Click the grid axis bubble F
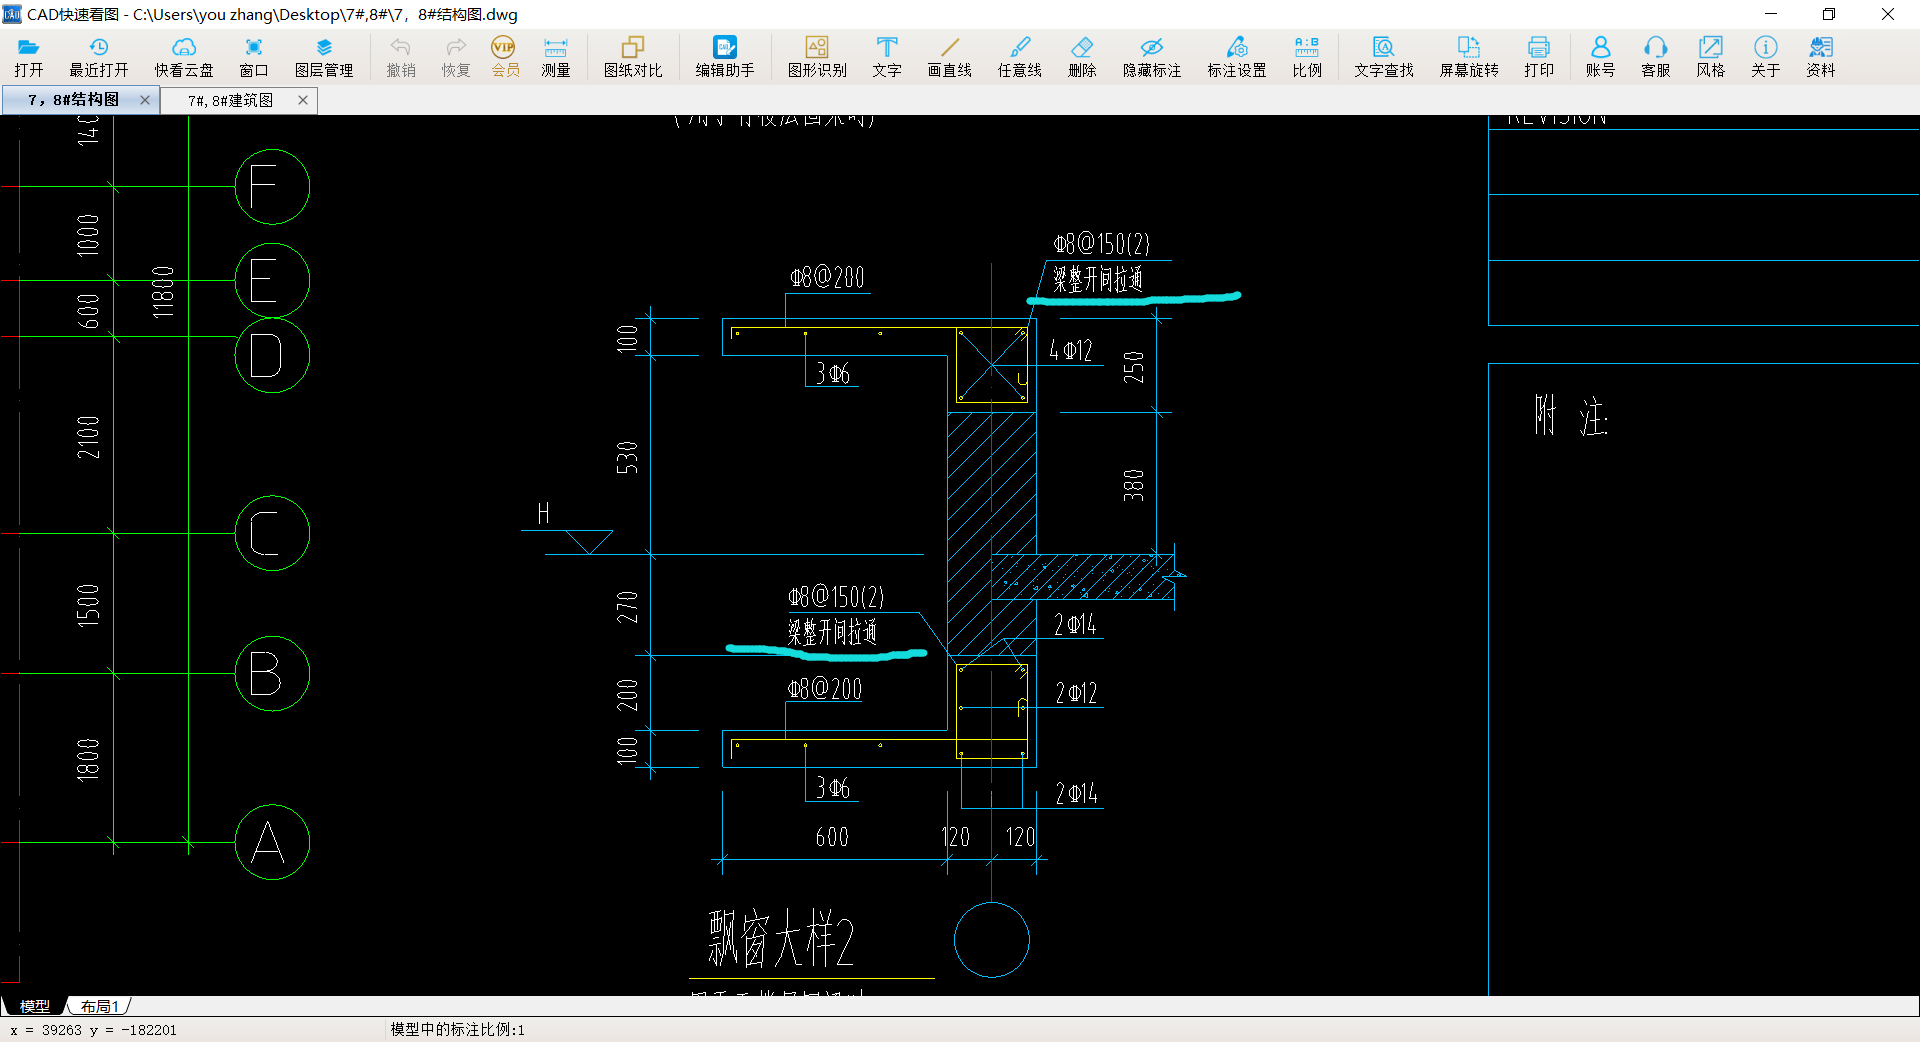 272,187
